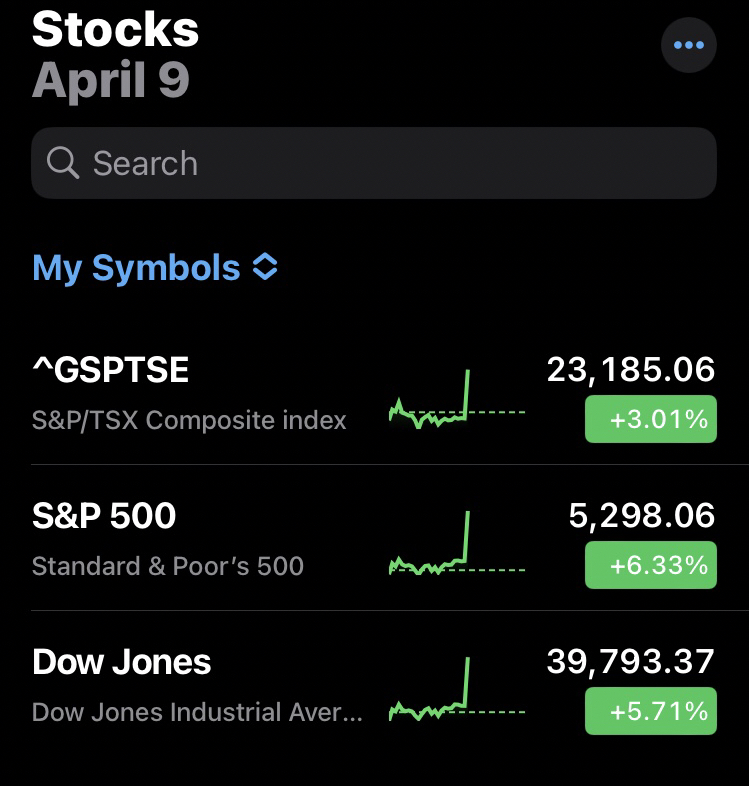The image size is (749, 786).
Task: Tap the Stocks title heading
Action: point(116,30)
